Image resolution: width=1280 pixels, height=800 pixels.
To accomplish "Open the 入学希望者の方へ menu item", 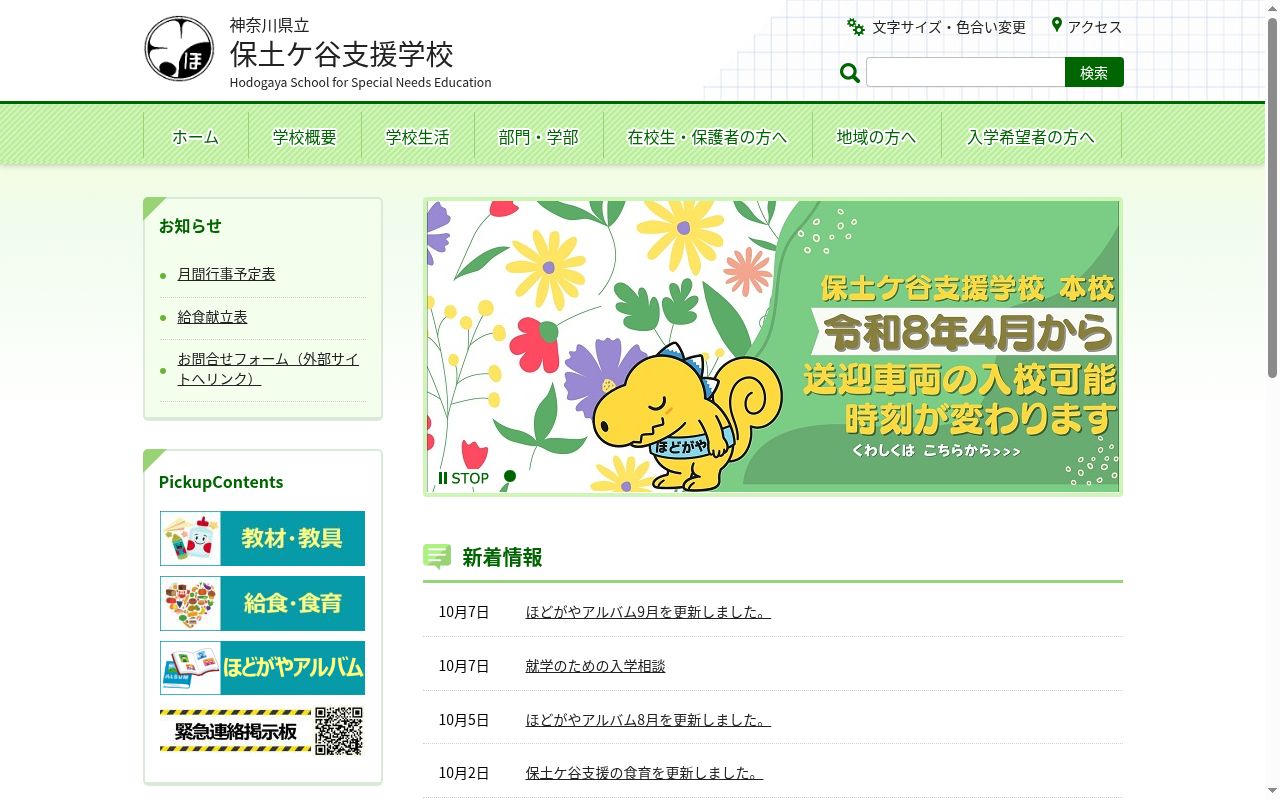I will tap(1031, 137).
